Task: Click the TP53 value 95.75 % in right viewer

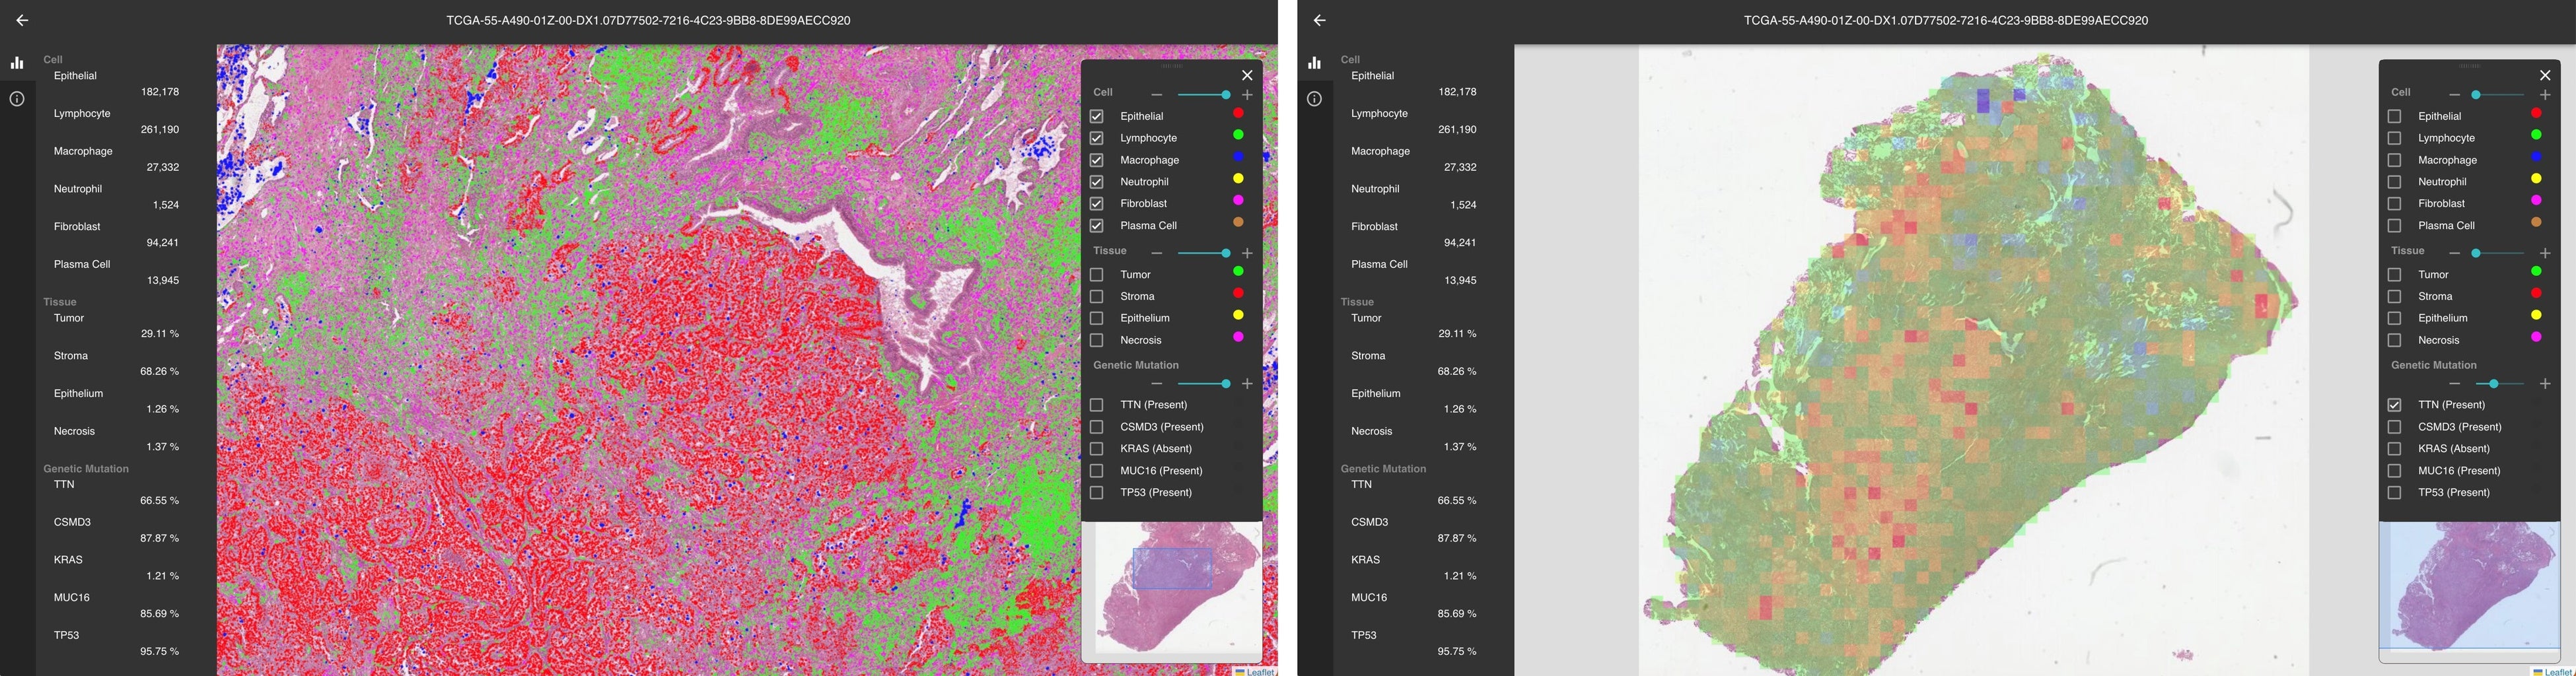Action: pos(1457,652)
